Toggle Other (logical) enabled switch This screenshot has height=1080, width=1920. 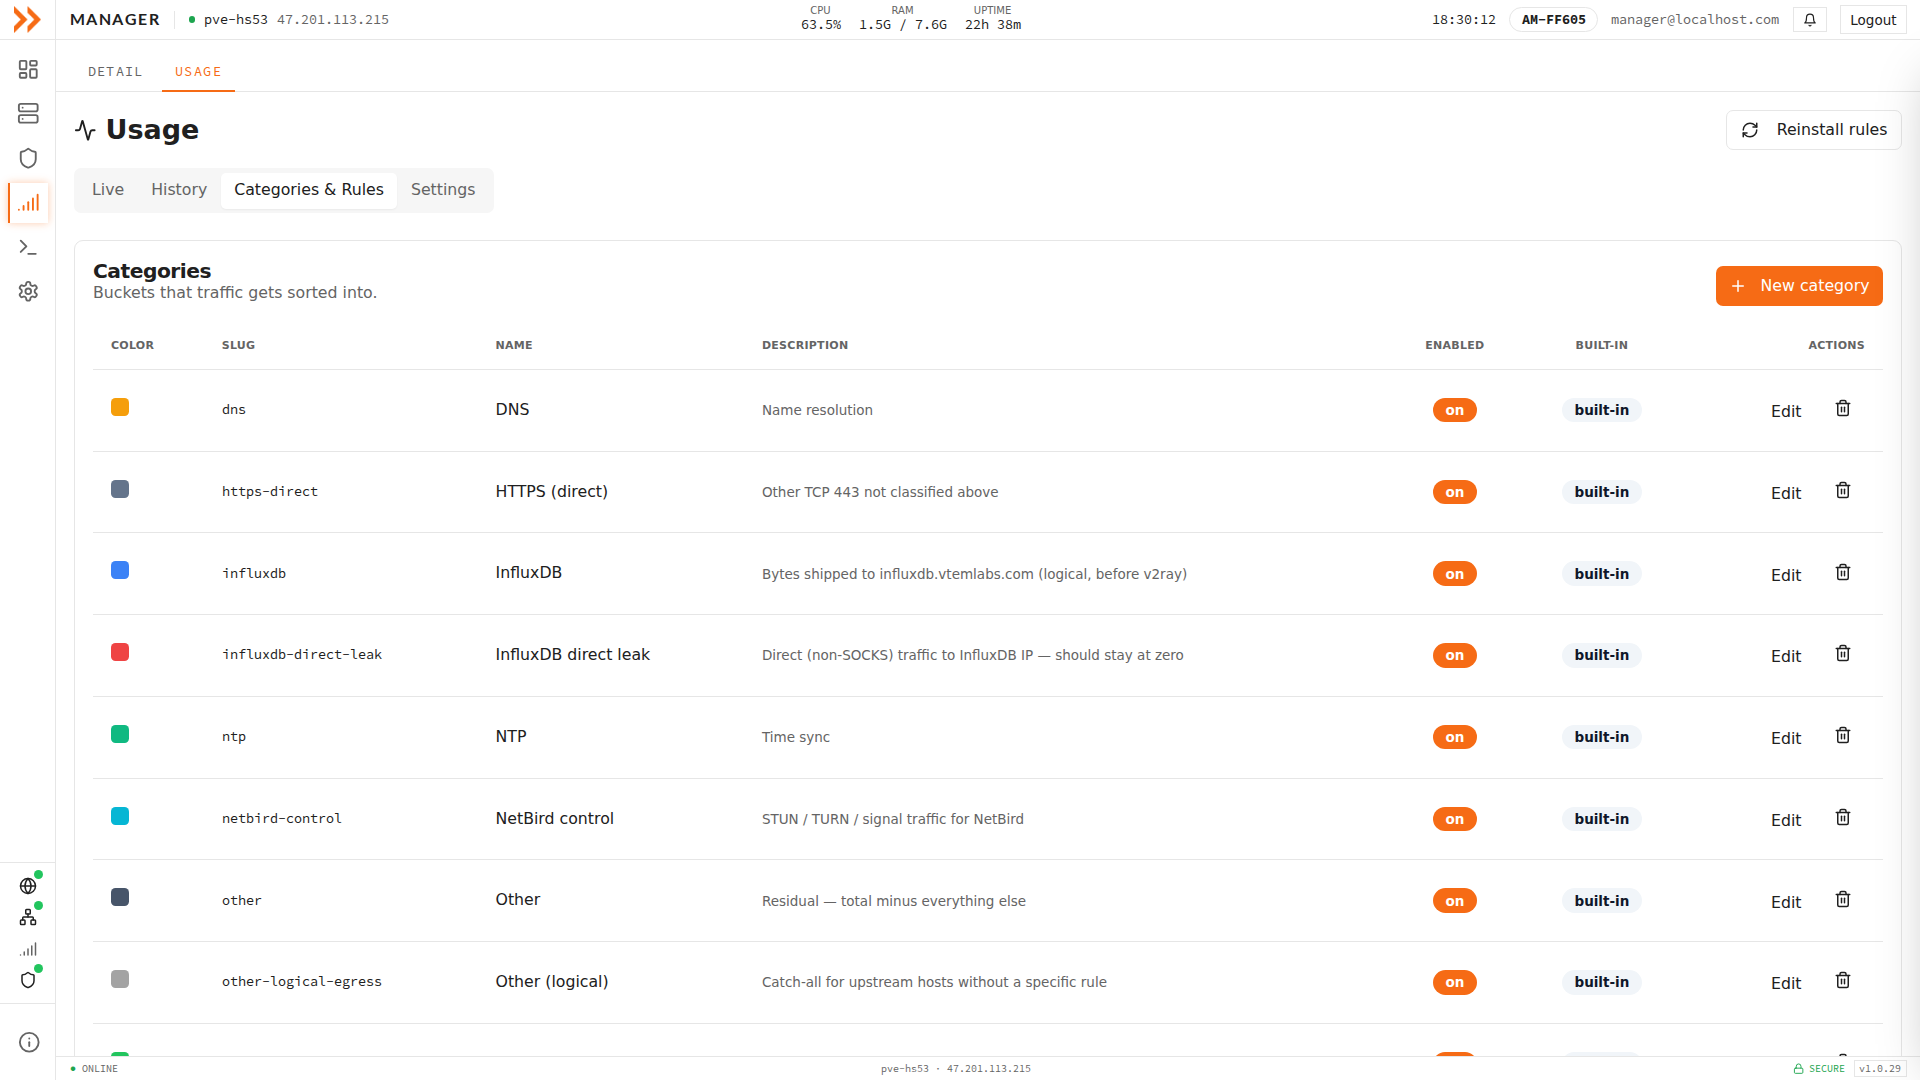coord(1454,982)
